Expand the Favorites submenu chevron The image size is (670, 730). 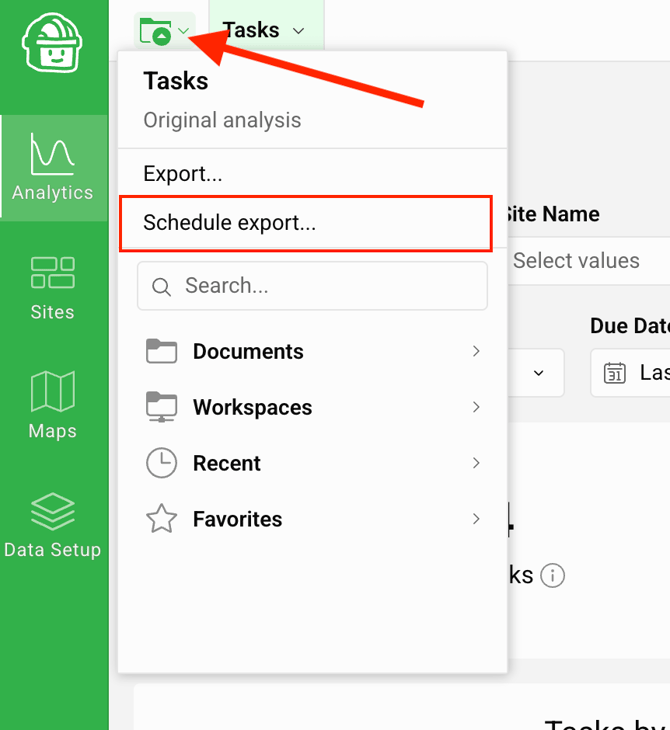tap(476, 519)
